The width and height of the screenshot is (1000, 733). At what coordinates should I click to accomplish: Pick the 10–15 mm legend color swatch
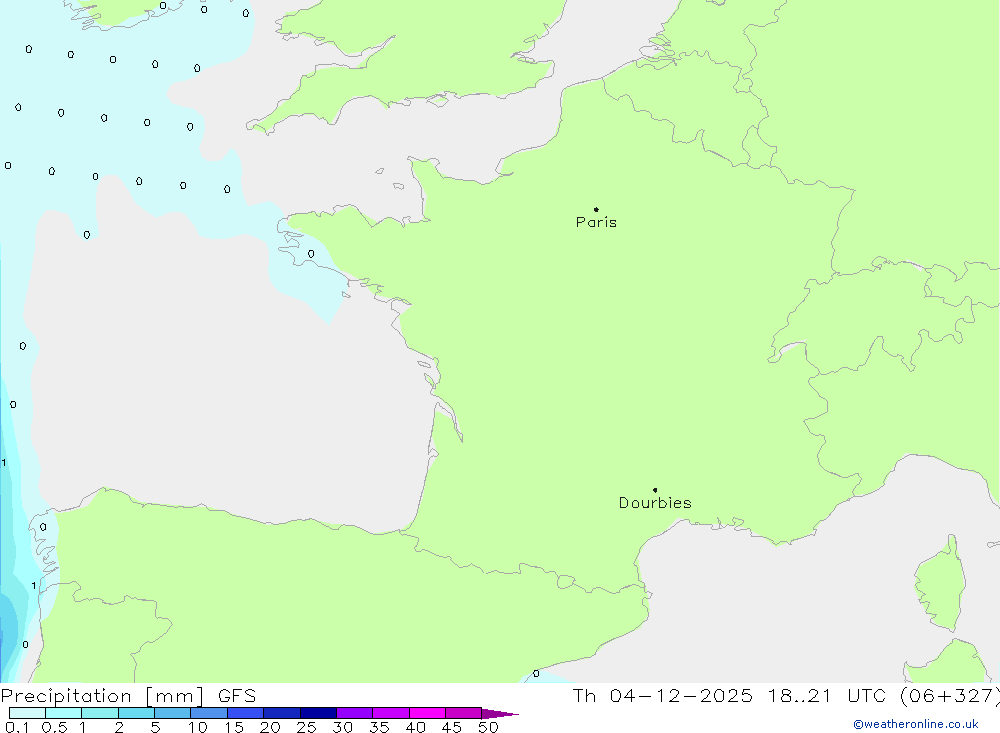pos(209,713)
